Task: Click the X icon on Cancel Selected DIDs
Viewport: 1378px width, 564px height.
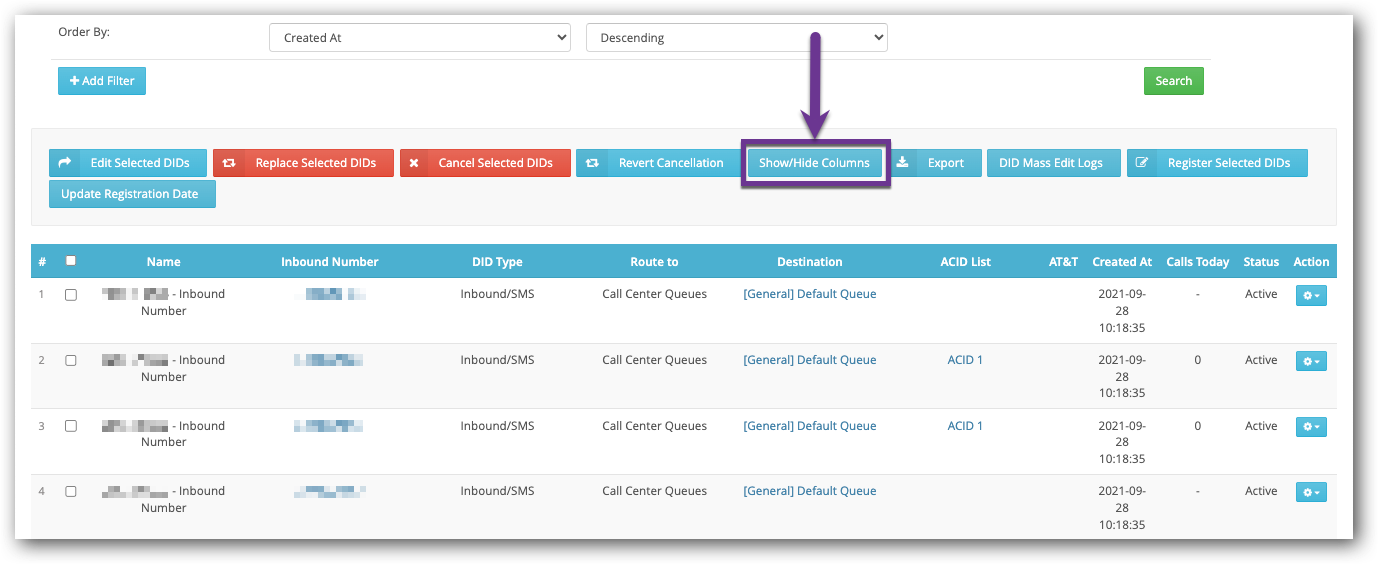Action: point(414,163)
